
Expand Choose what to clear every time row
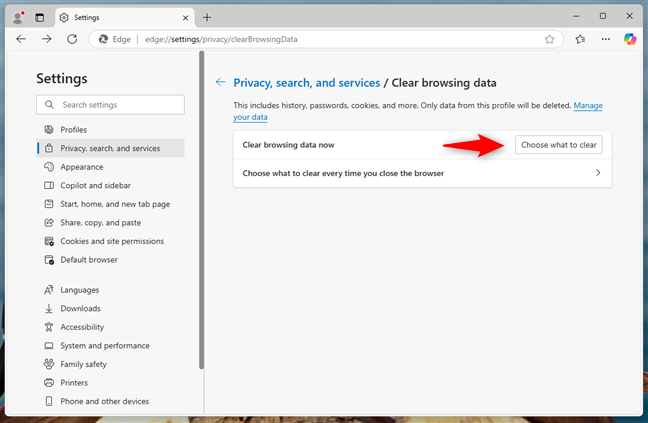click(x=422, y=173)
